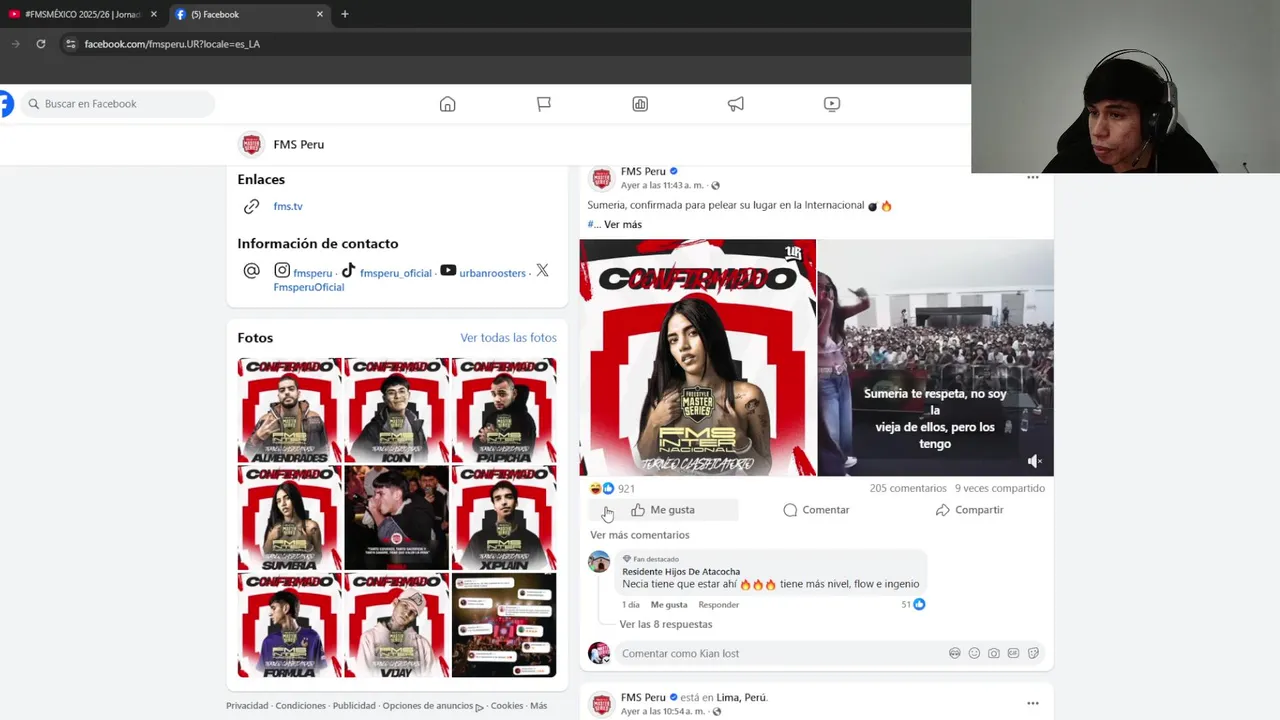Open Residente Hijos De Atacocha profile name
The image size is (1280, 720).
pyautogui.click(x=681, y=572)
